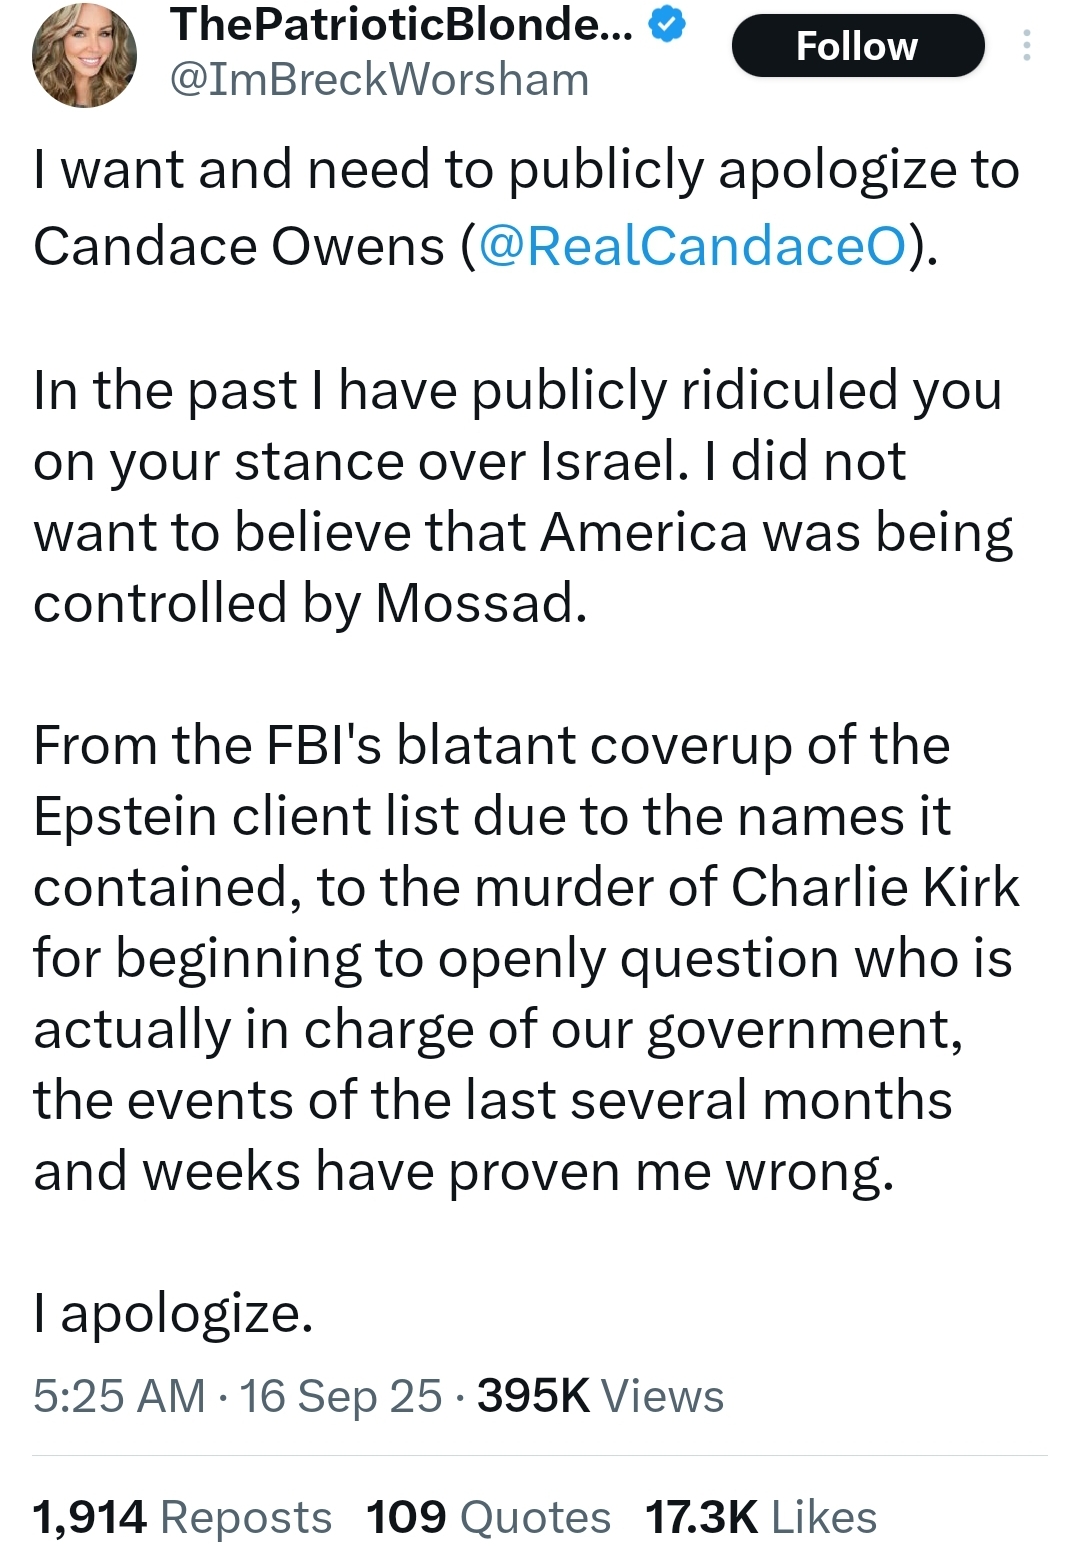The height and width of the screenshot is (1546, 1080).
Task: Show the 109 Quotes list
Action: (x=488, y=1517)
